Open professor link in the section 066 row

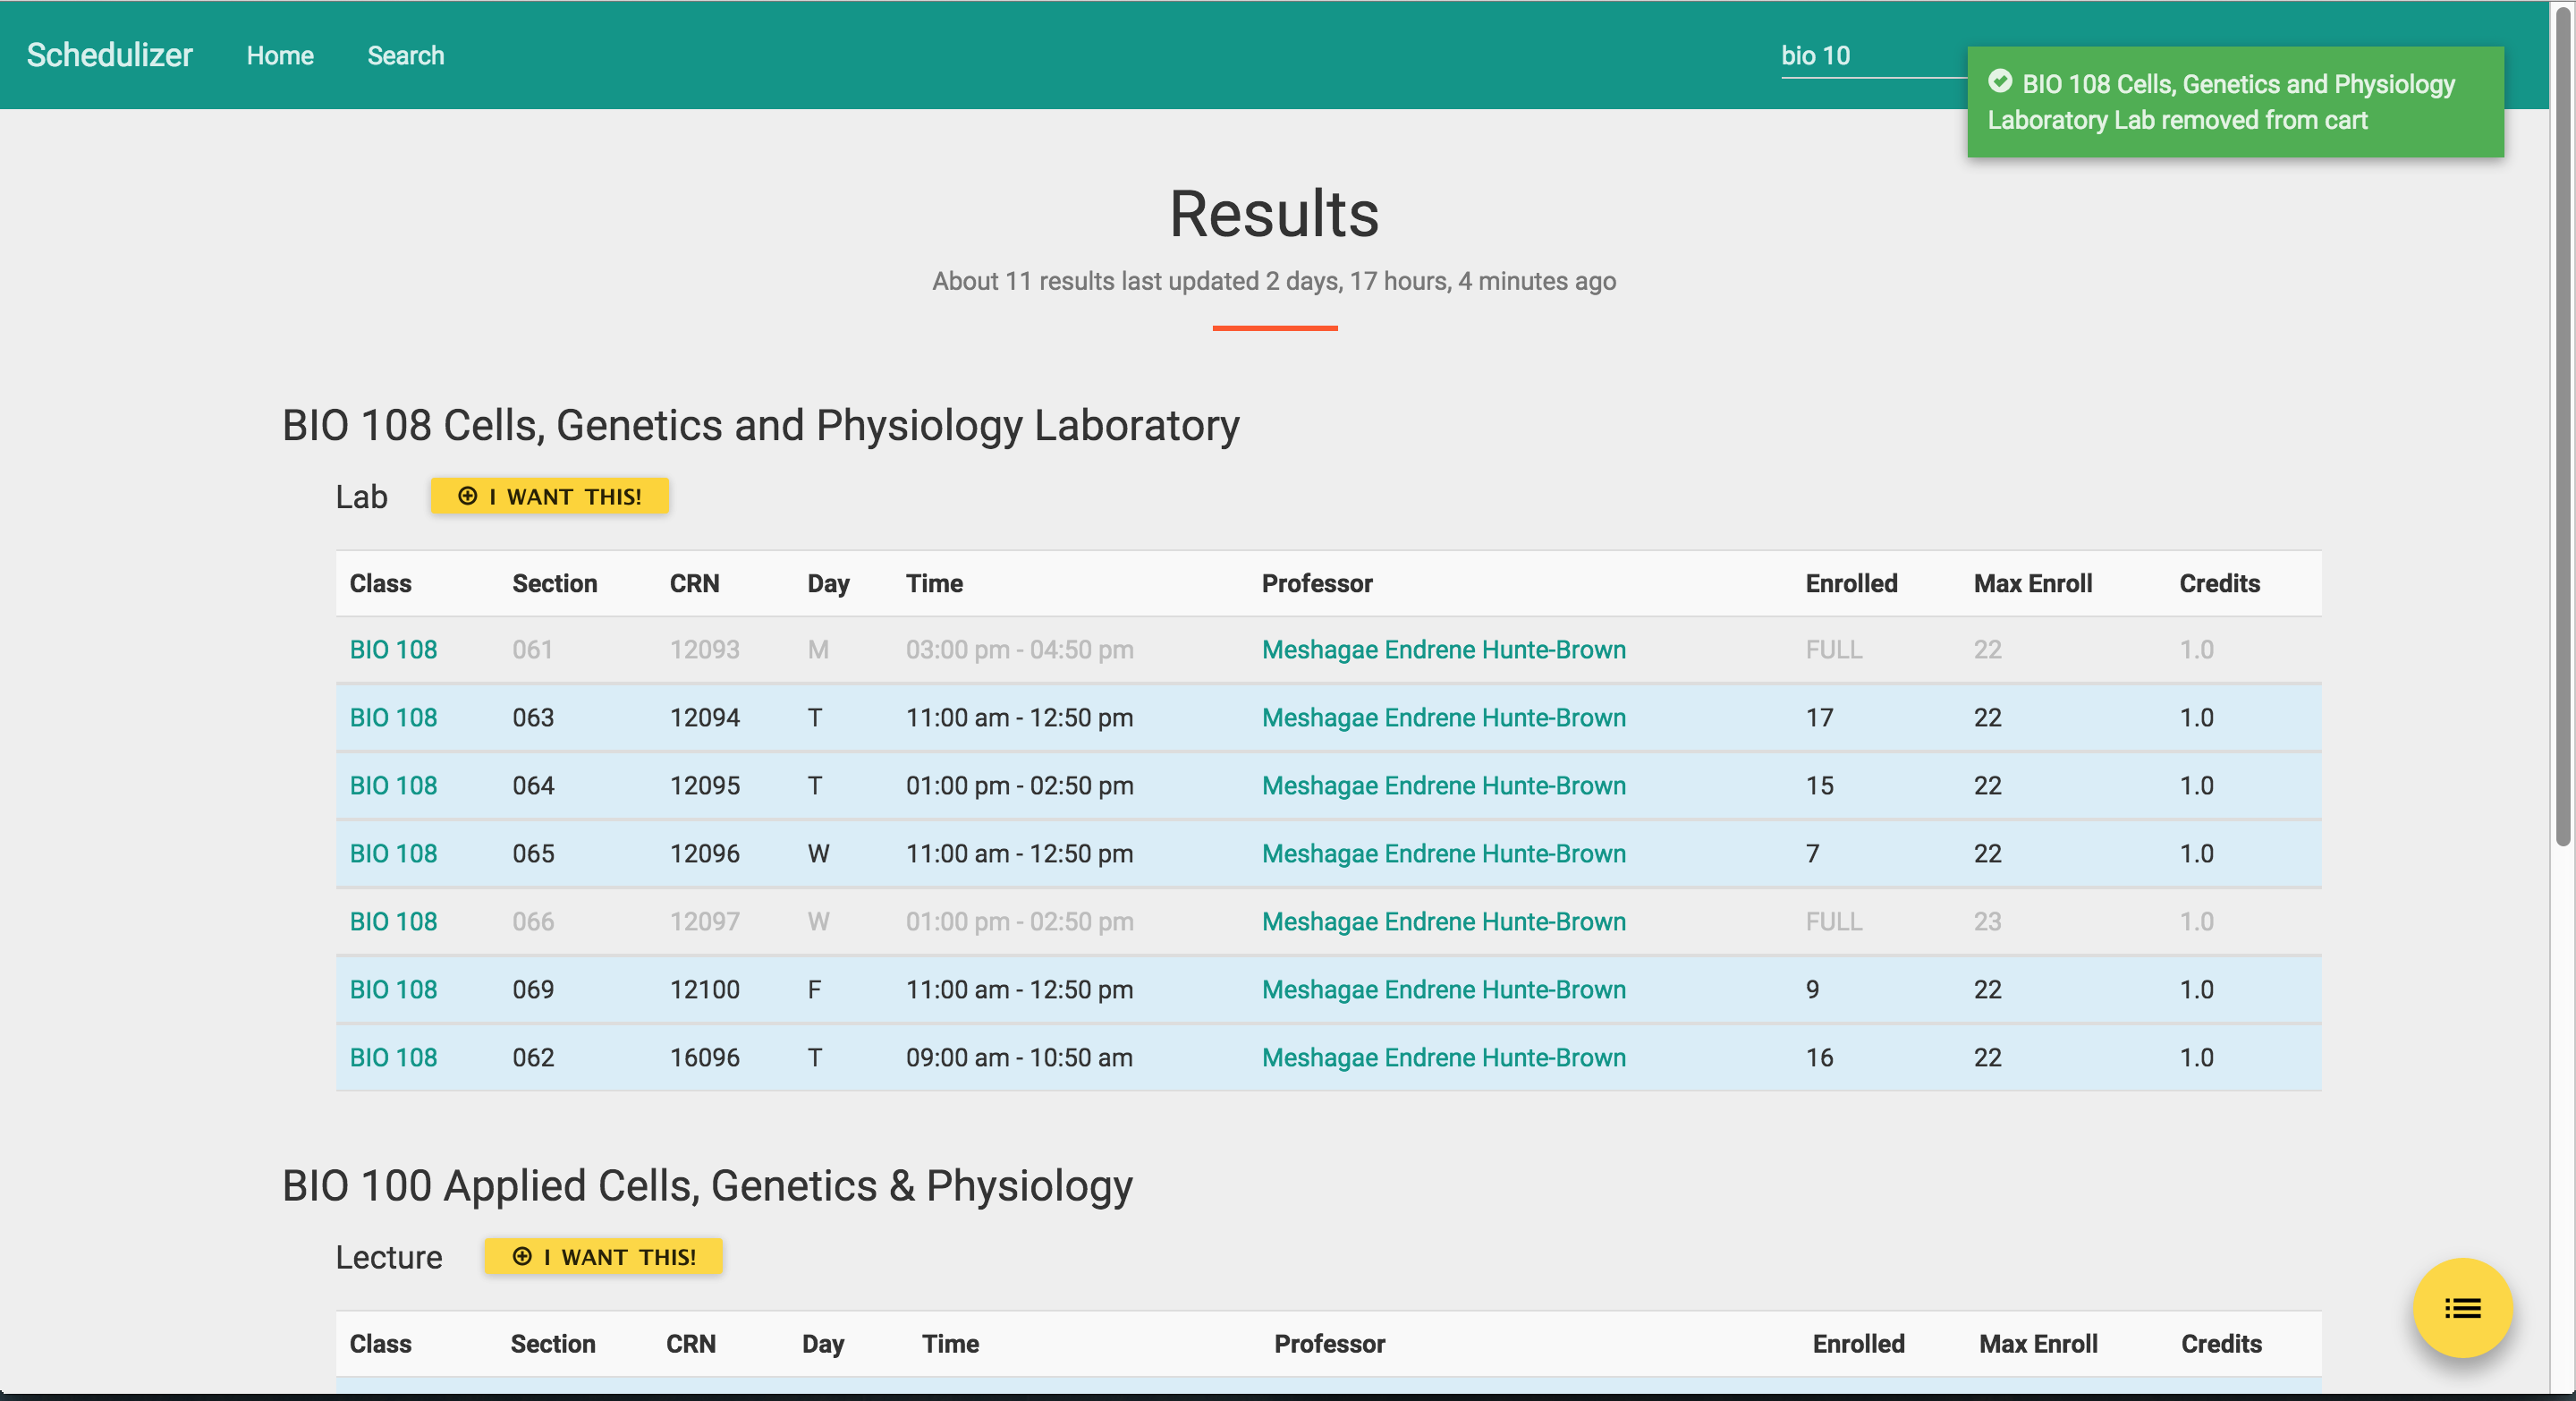(1443, 921)
